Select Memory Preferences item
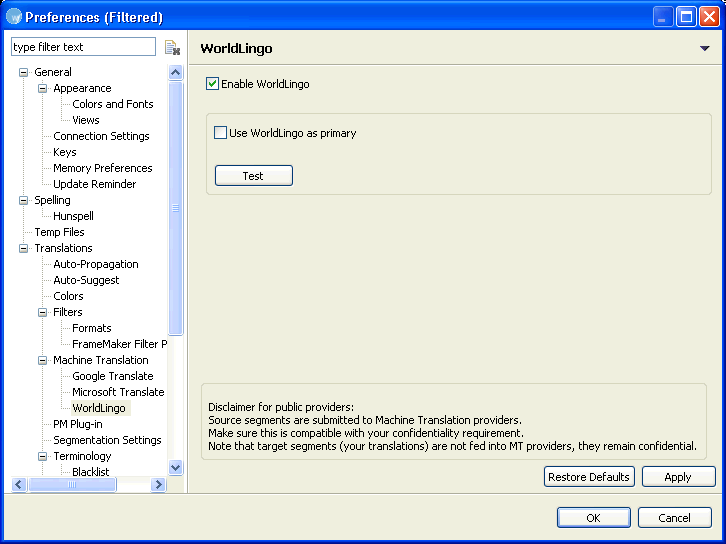 (x=102, y=168)
